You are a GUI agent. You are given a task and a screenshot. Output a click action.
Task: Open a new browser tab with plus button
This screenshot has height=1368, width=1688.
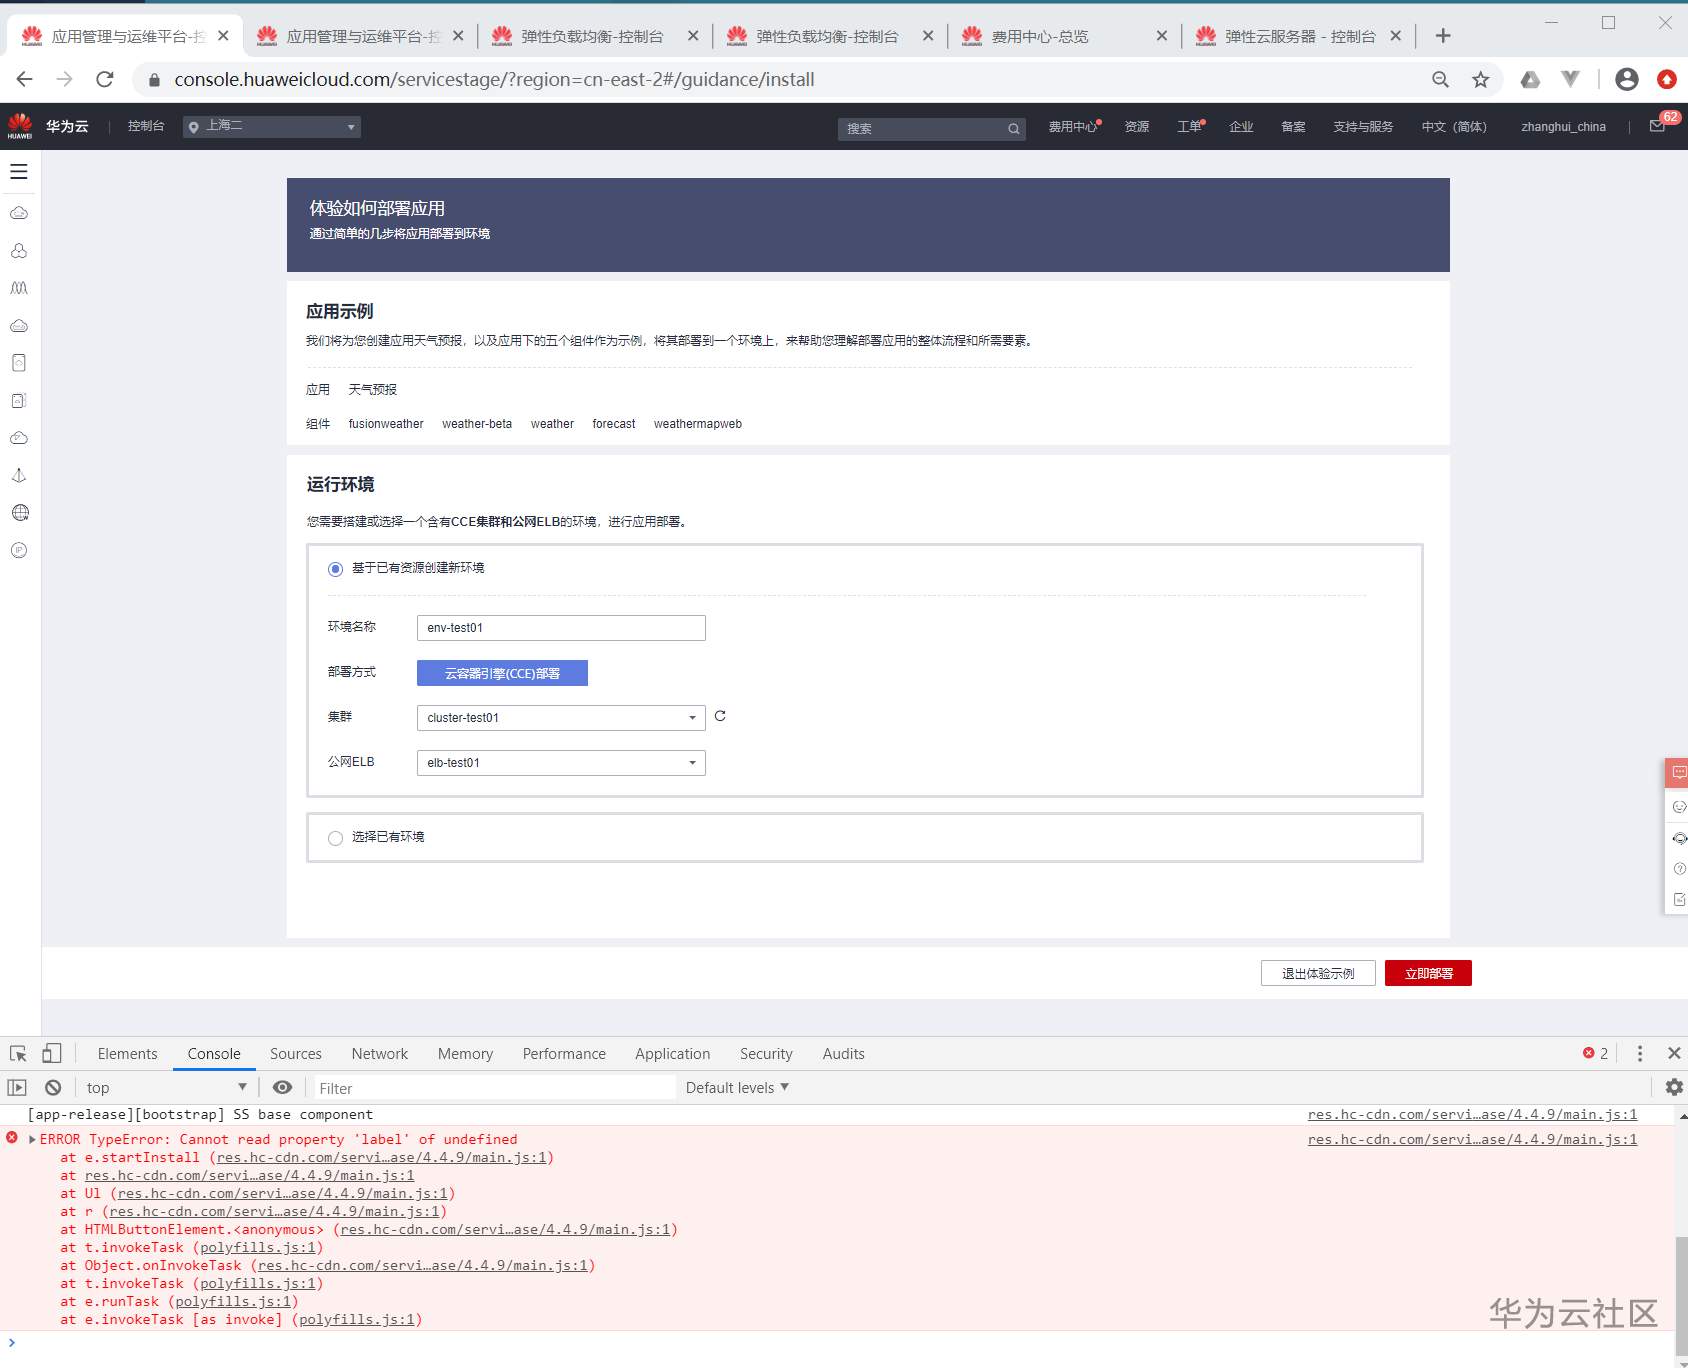tap(1443, 36)
